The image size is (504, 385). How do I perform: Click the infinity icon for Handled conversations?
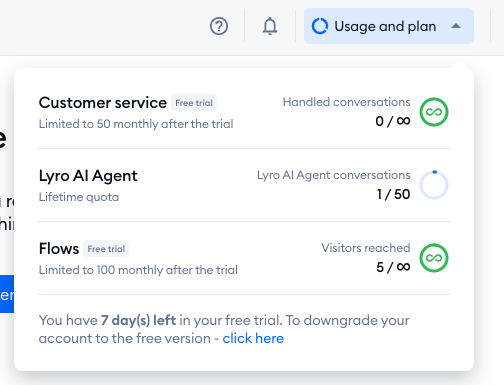coord(434,112)
